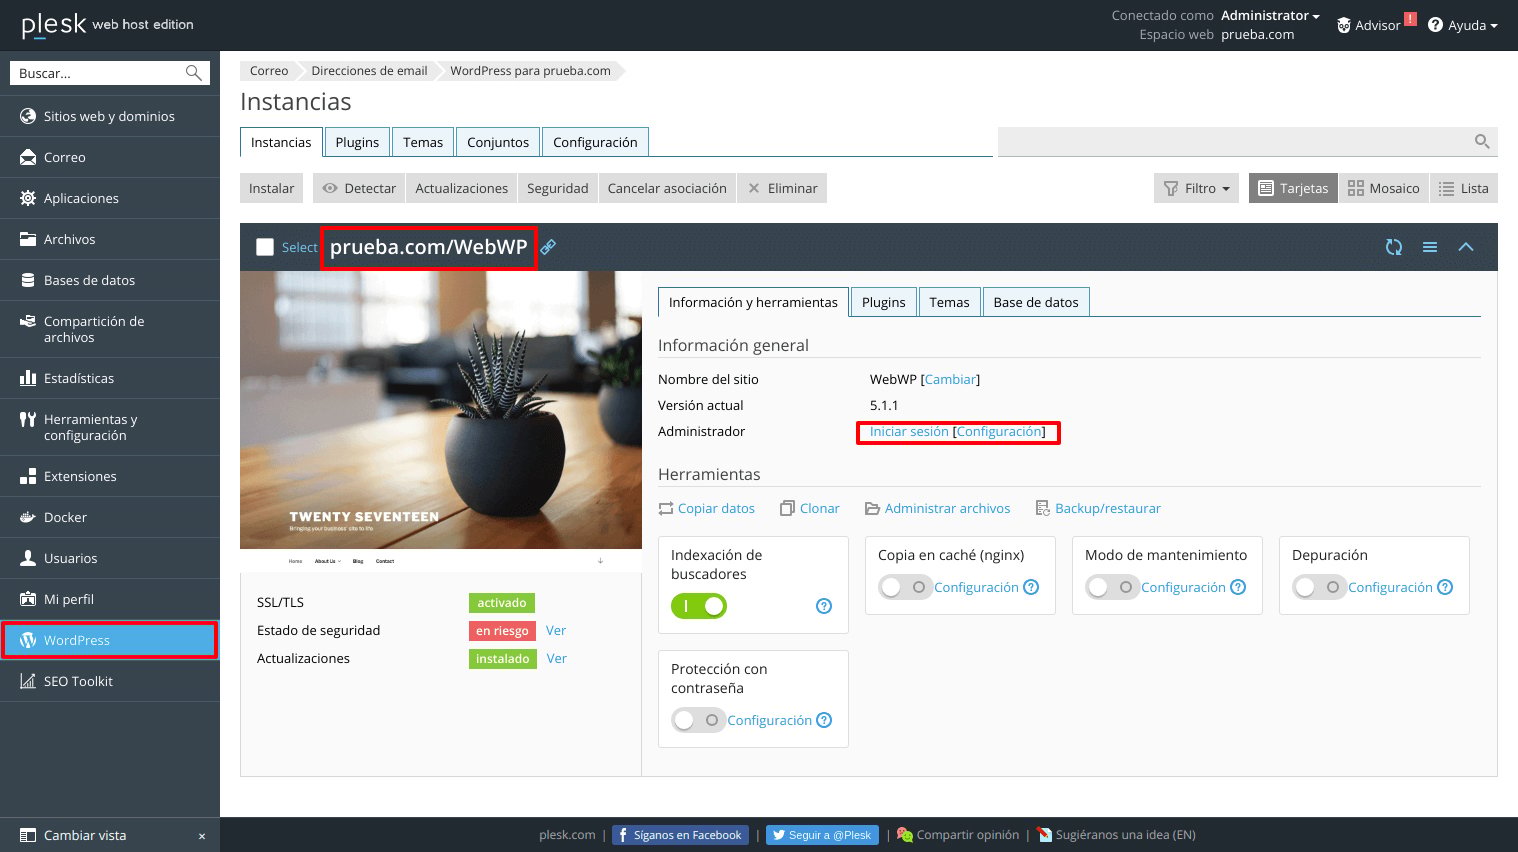The image size is (1518, 852).
Task: Switch view to Mosaico
Action: 1383,188
